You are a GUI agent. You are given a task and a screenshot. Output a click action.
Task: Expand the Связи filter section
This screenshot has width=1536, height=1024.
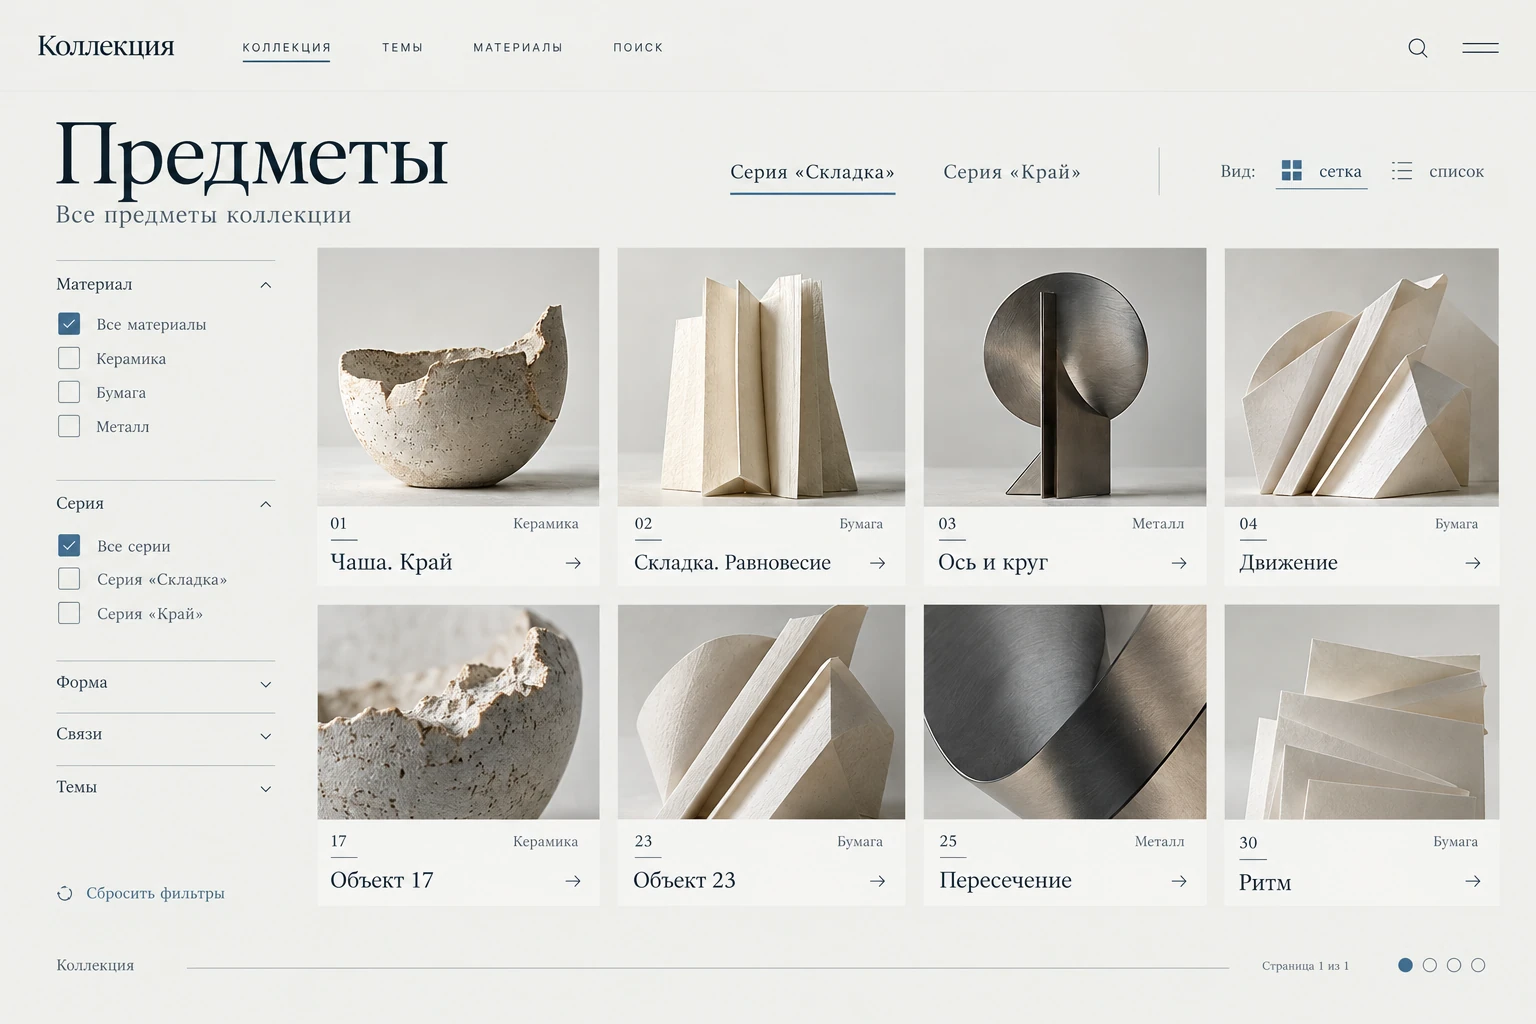click(x=265, y=736)
